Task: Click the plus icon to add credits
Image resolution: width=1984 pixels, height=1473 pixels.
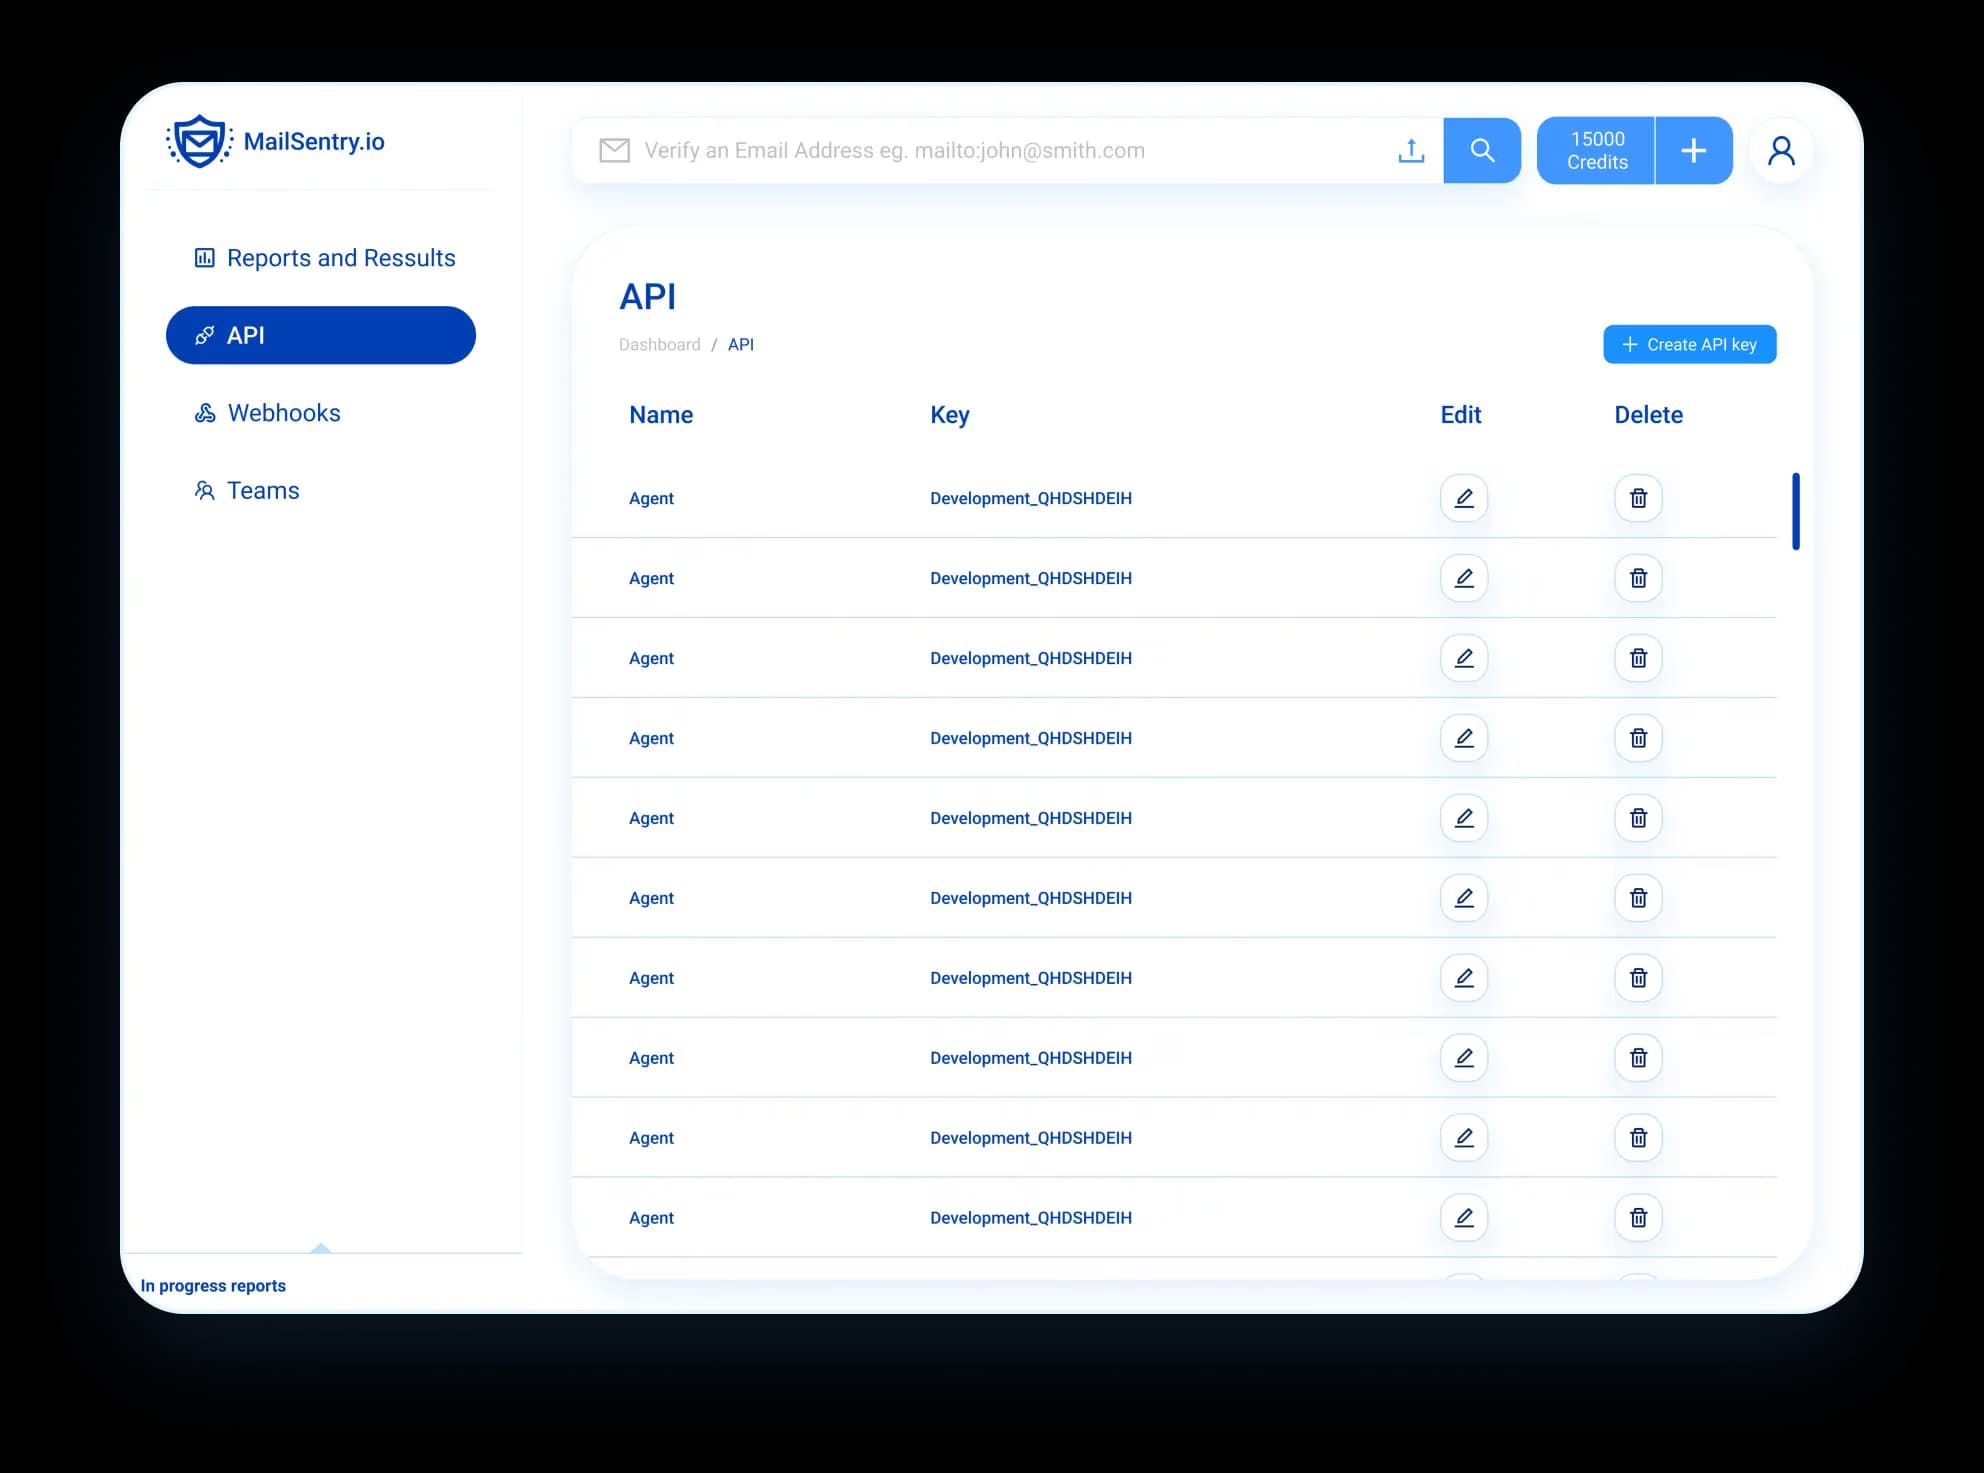Action: [1694, 150]
